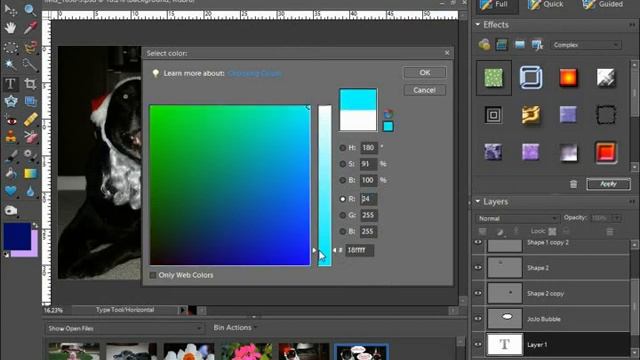Enable the Only Web Colors checkbox
640x360 pixels.
point(153,276)
